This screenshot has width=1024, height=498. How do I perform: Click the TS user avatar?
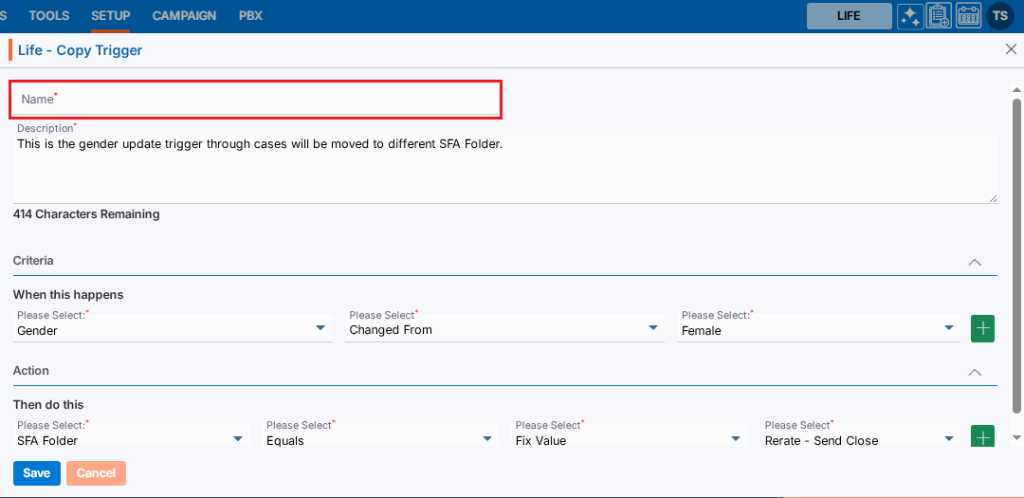pos(1000,16)
